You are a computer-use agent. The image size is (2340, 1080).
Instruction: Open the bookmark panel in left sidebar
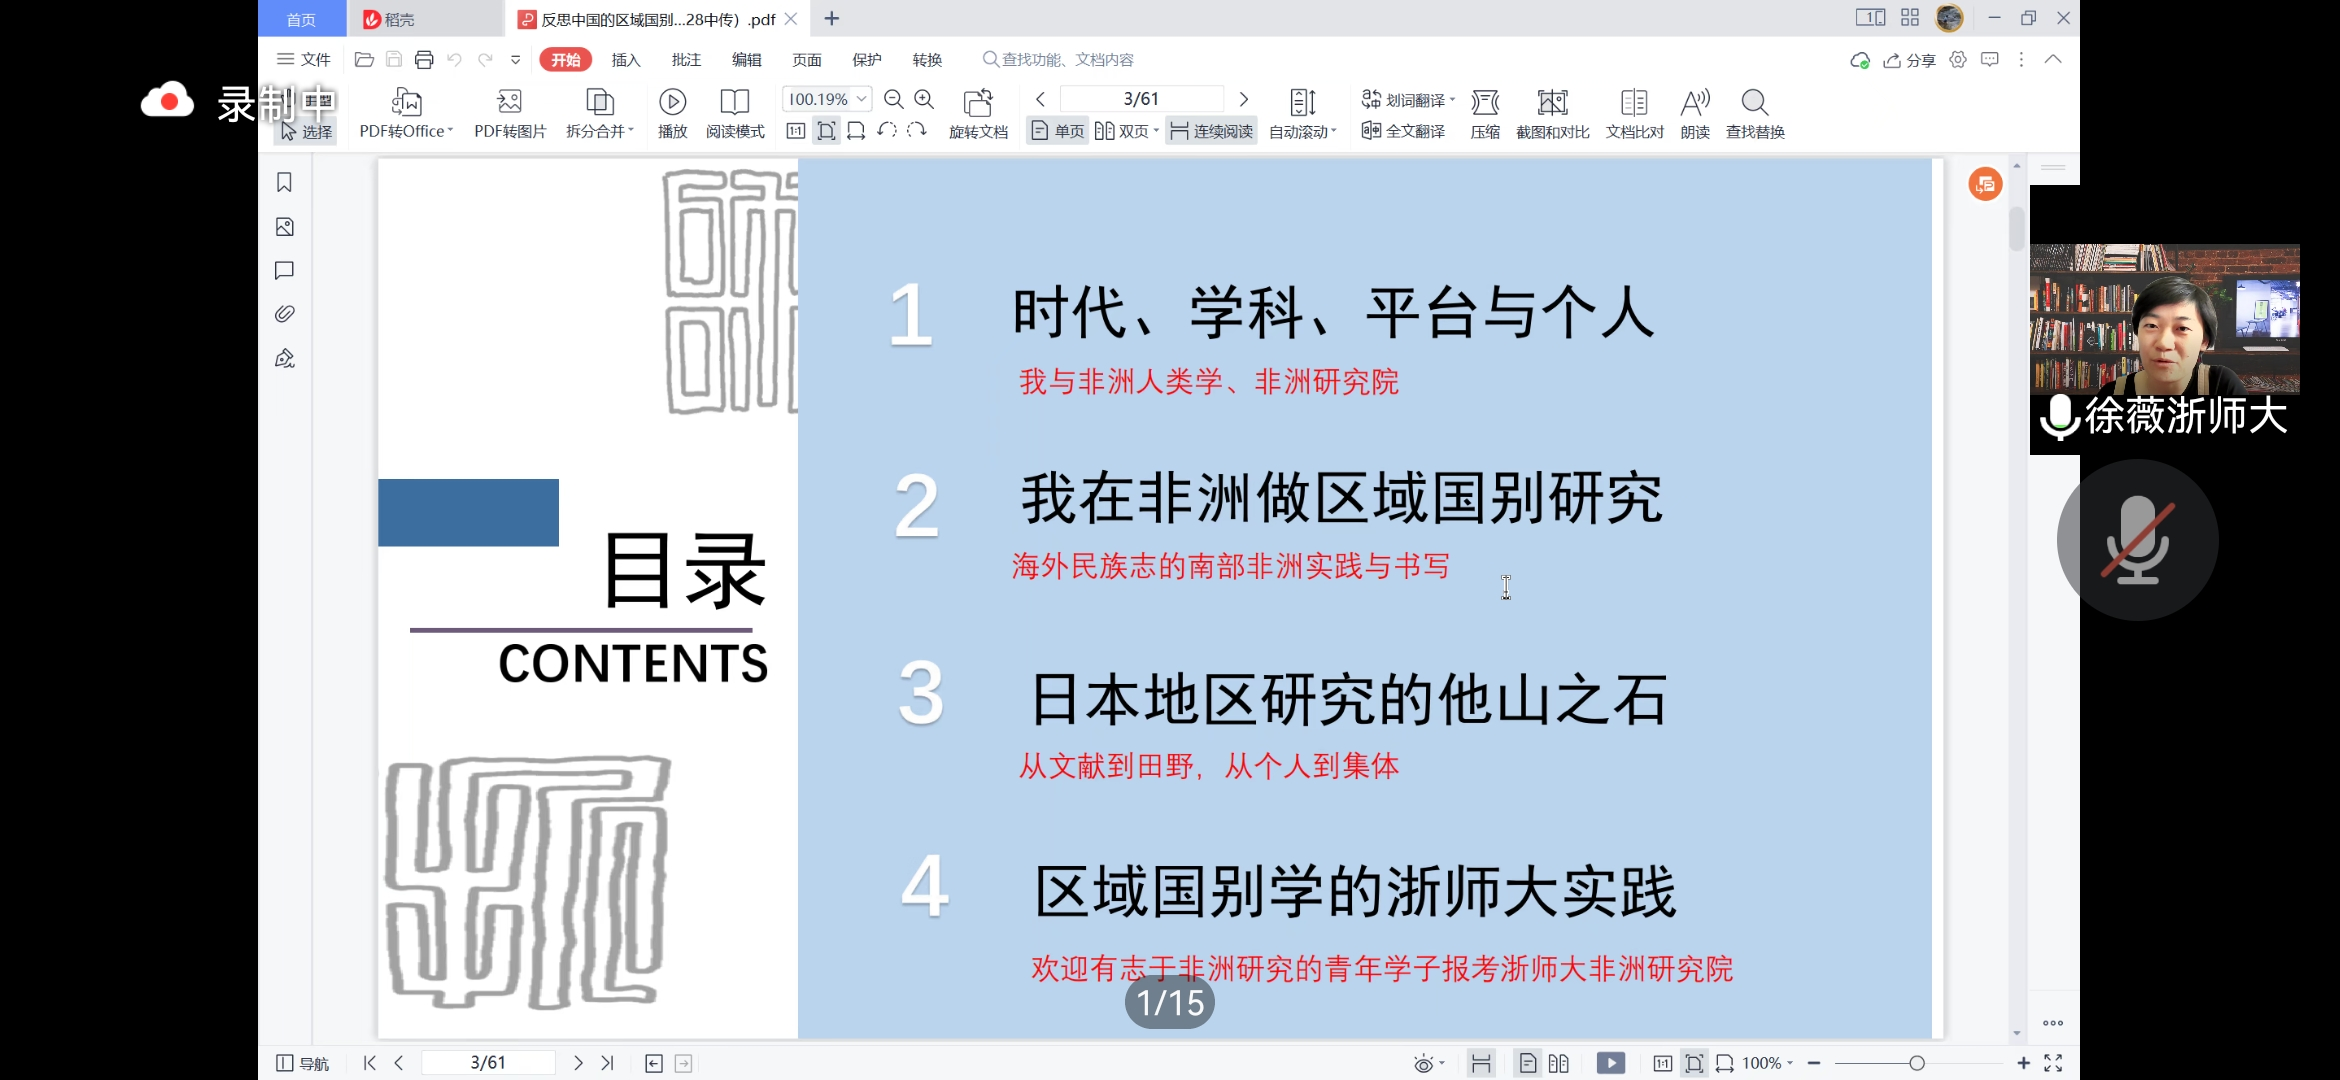coord(285,183)
